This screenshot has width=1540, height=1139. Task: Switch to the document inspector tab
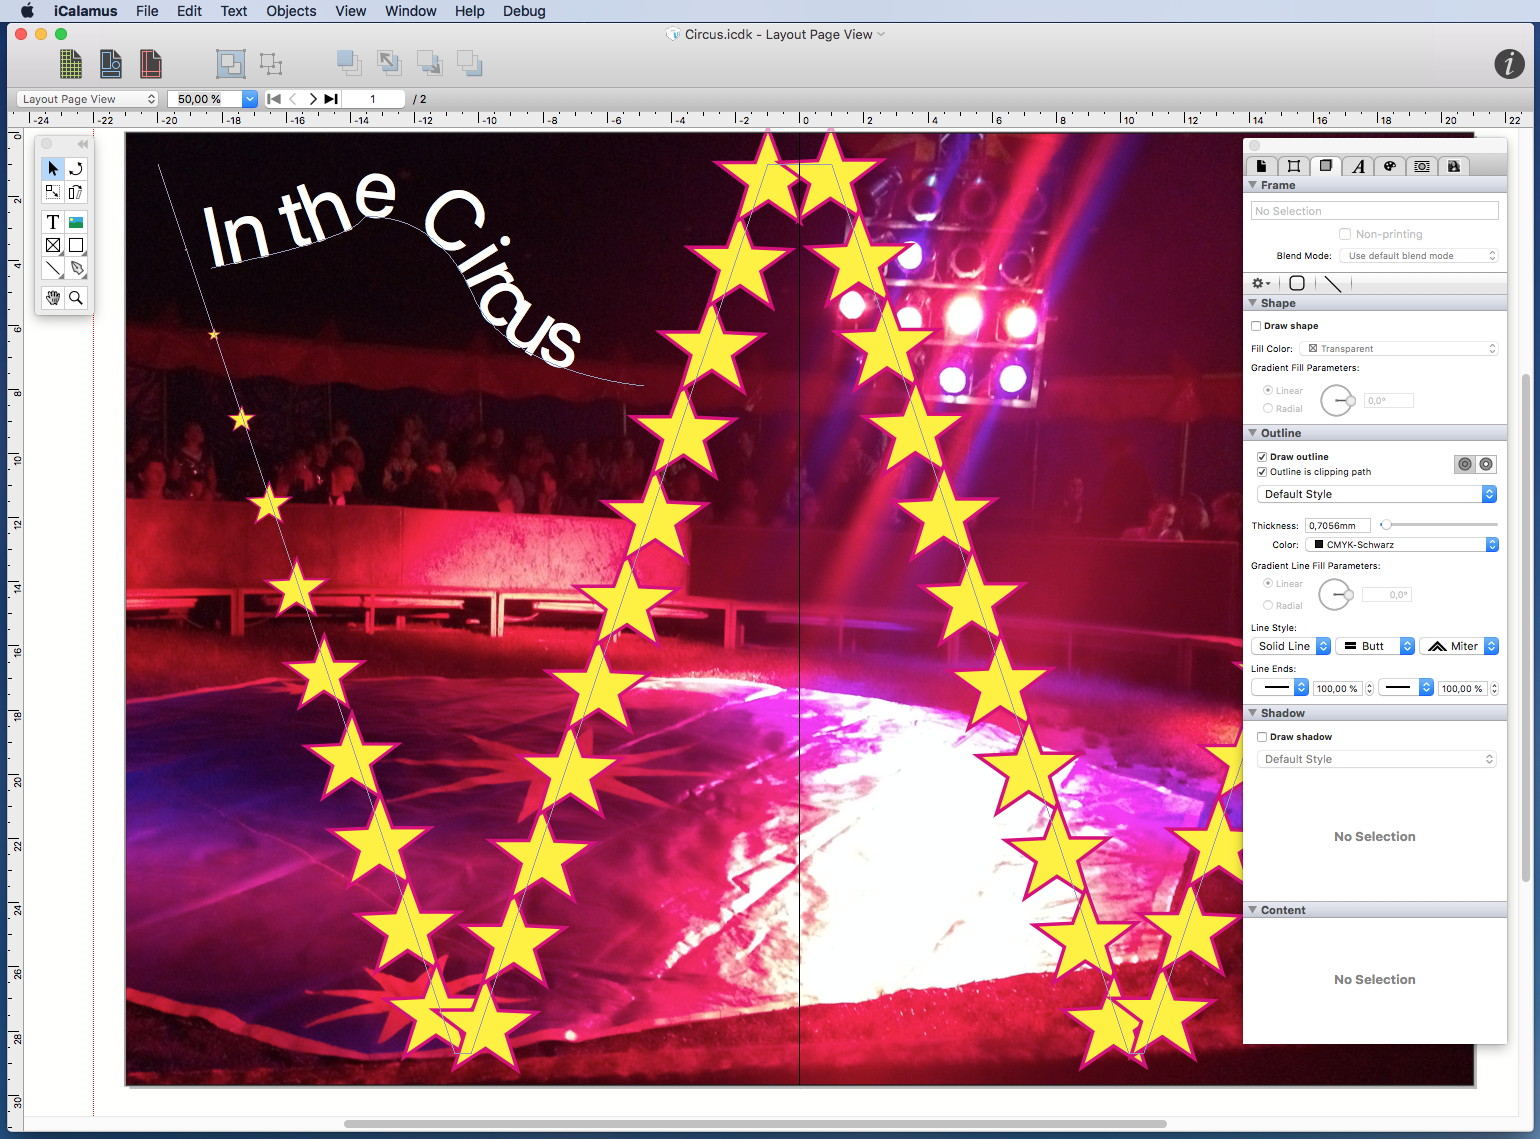1261,166
